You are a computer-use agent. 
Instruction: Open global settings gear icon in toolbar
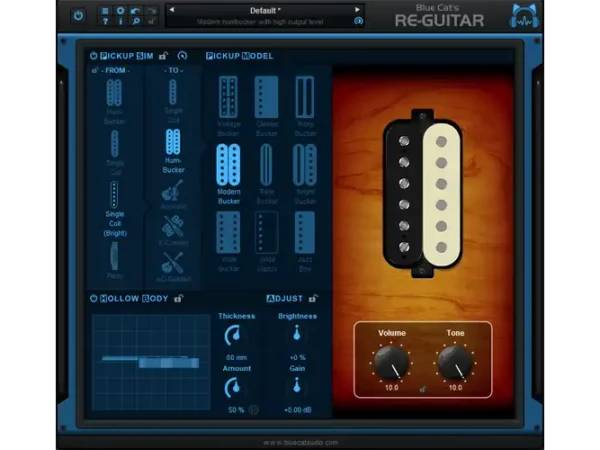[120, 11]
